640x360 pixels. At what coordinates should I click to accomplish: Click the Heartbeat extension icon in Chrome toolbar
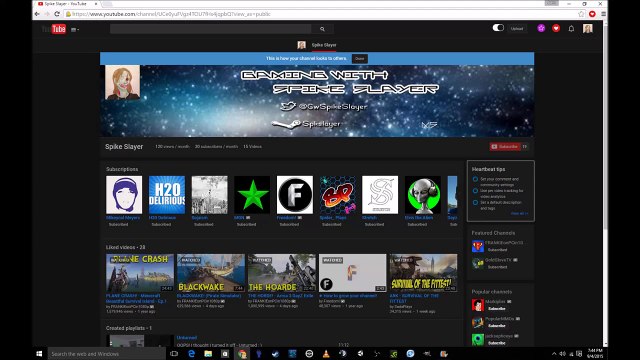click(592, 14)
